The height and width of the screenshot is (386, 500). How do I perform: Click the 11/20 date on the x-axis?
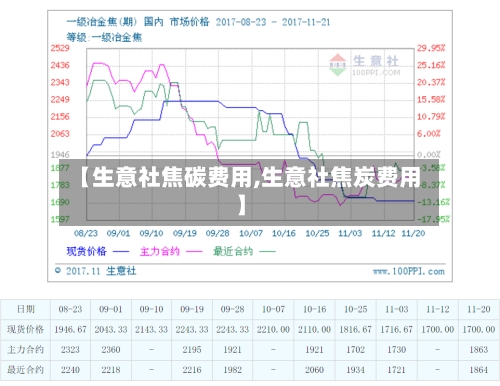pos(413,233)
